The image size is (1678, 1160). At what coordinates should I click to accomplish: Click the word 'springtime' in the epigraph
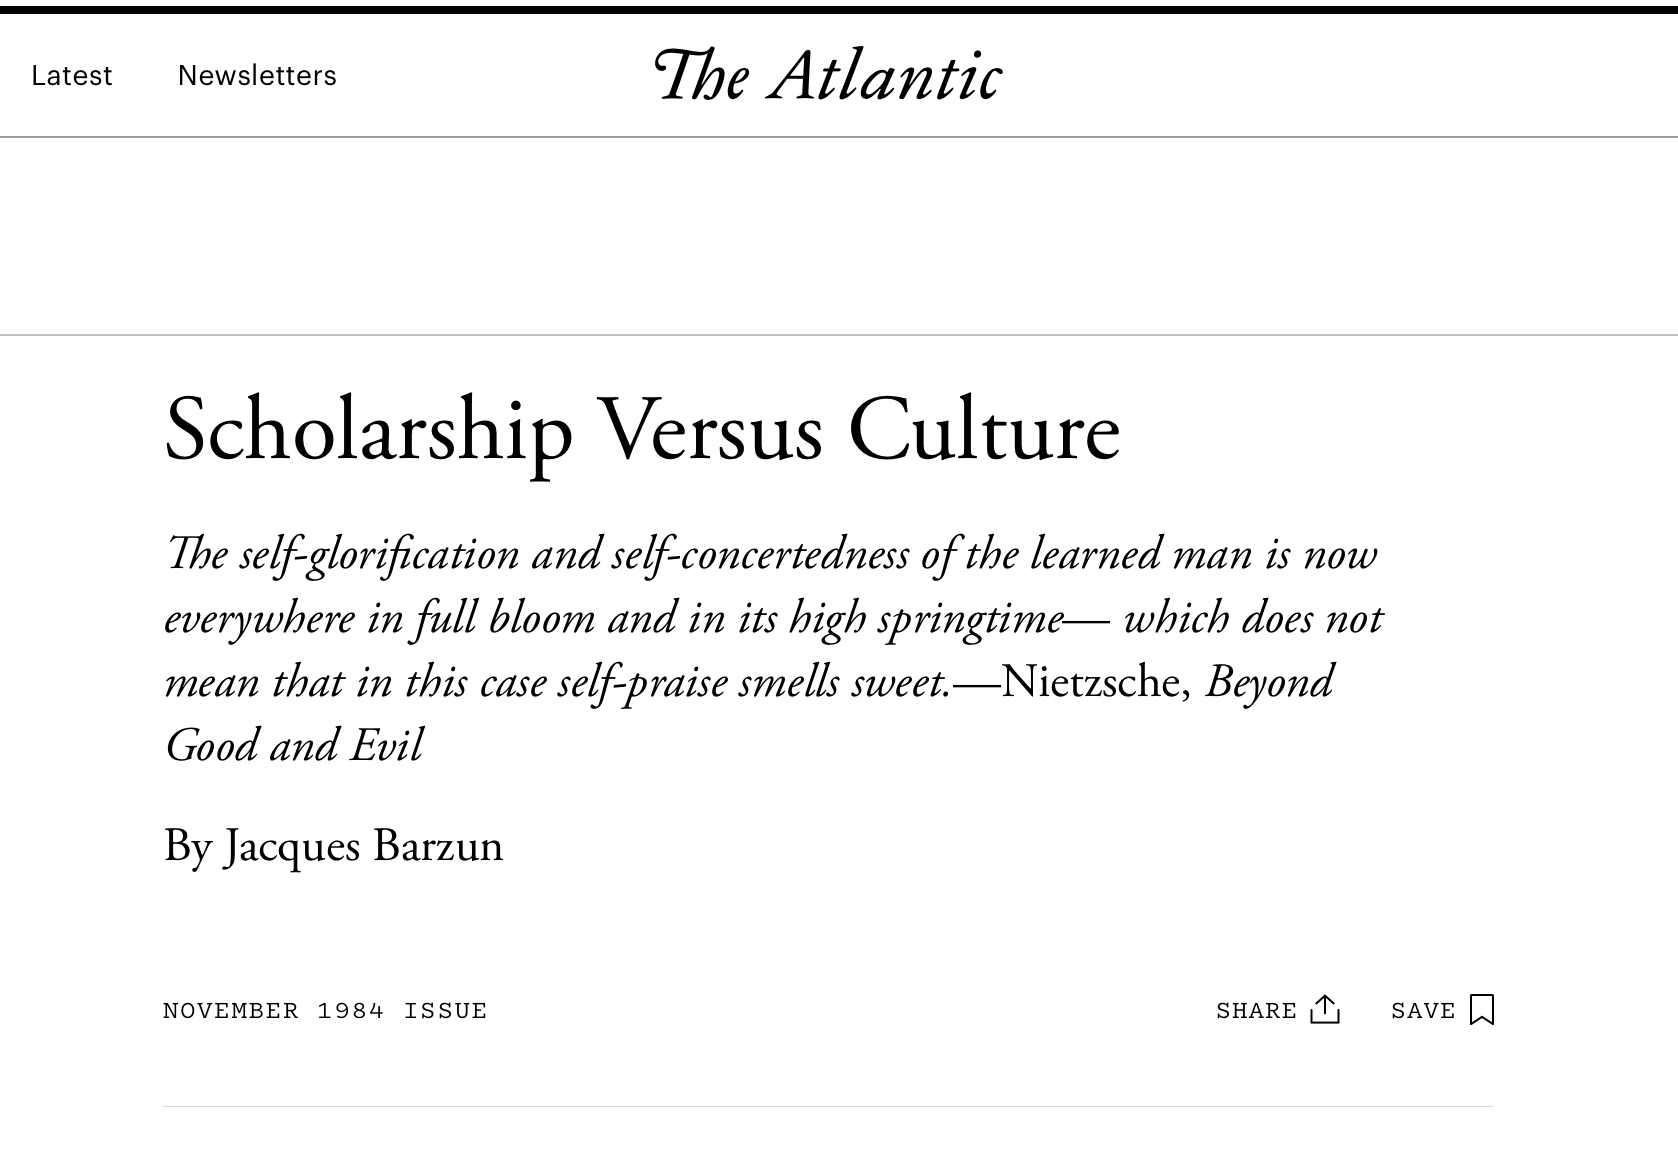tap(970, 619)
